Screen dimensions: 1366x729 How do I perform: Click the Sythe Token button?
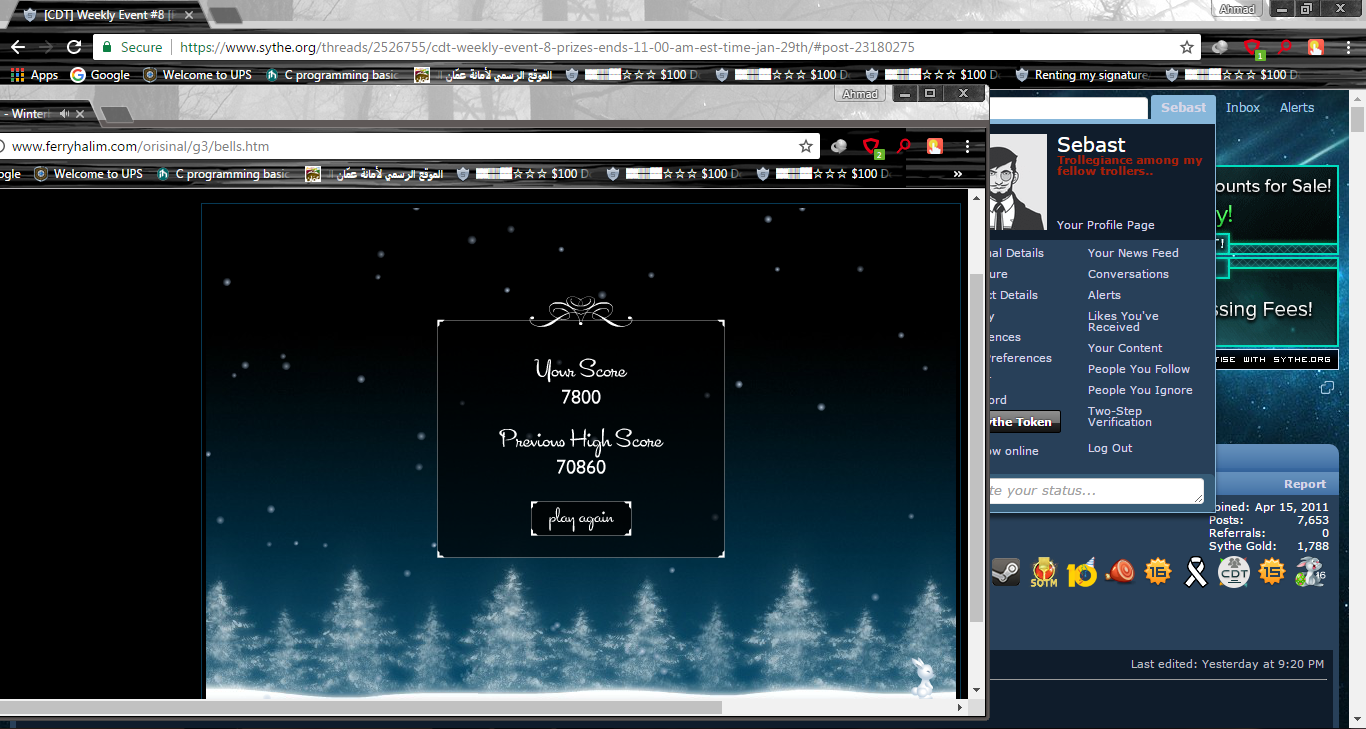click(x=1024, y=422)
